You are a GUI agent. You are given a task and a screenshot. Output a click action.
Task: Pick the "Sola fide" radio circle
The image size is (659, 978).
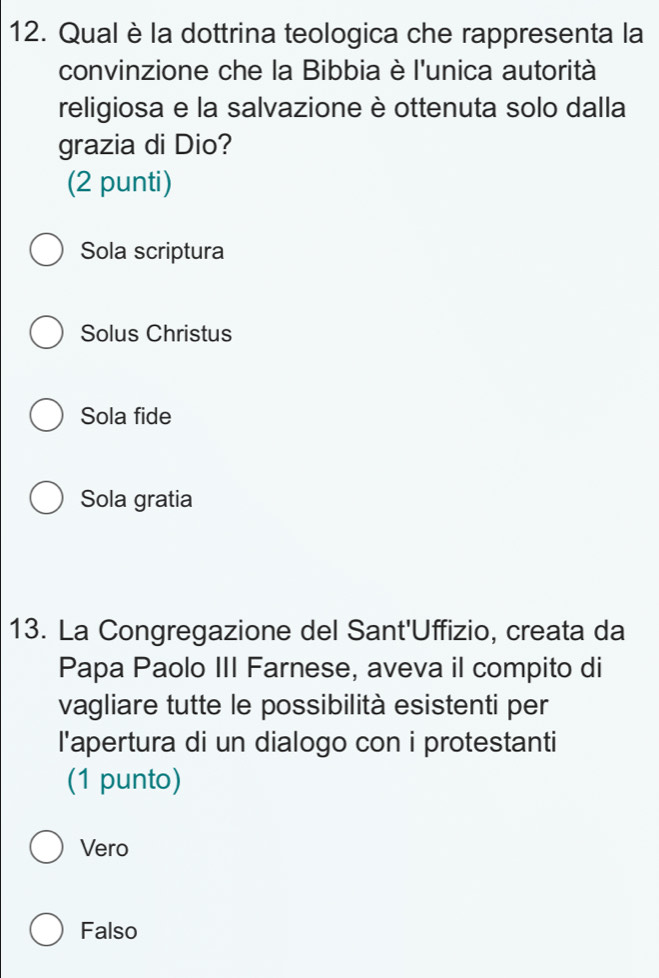pyautogui.click(x=46, y=416)
